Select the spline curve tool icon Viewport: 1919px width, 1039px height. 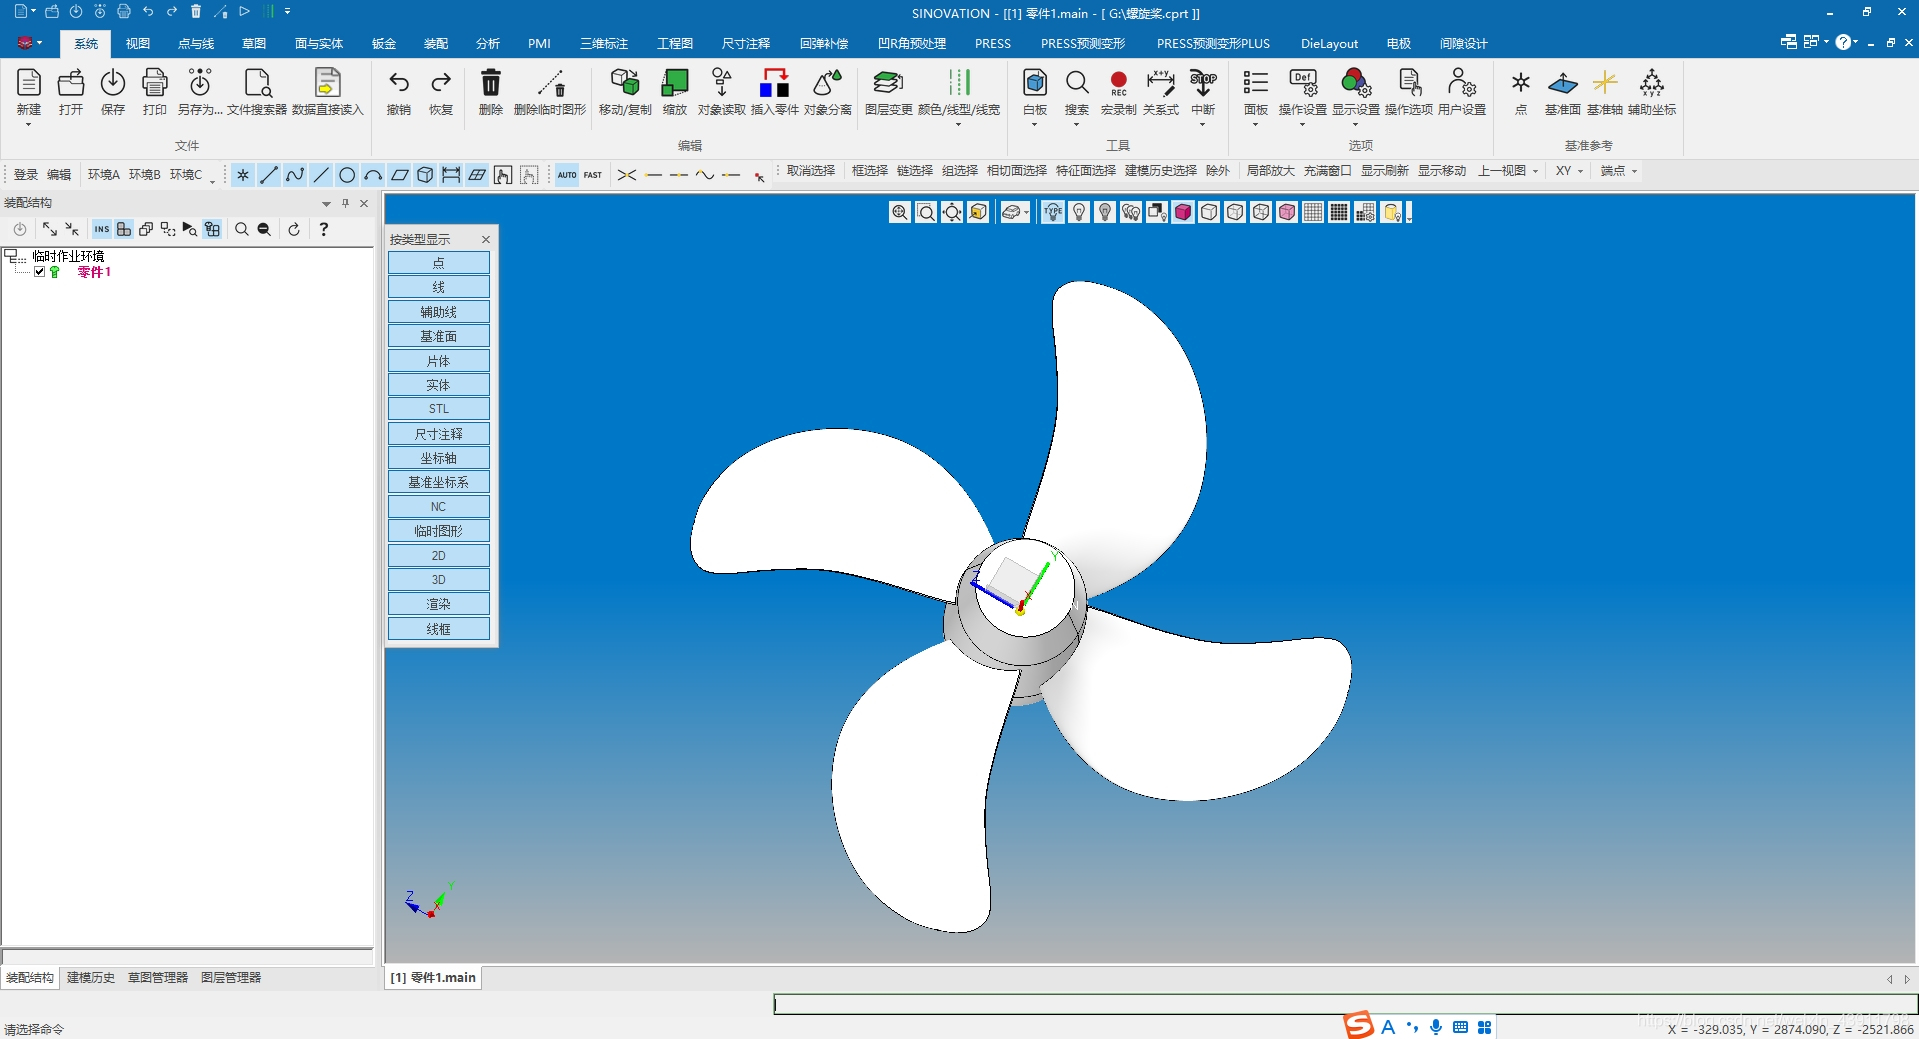(x=295, y=175)
